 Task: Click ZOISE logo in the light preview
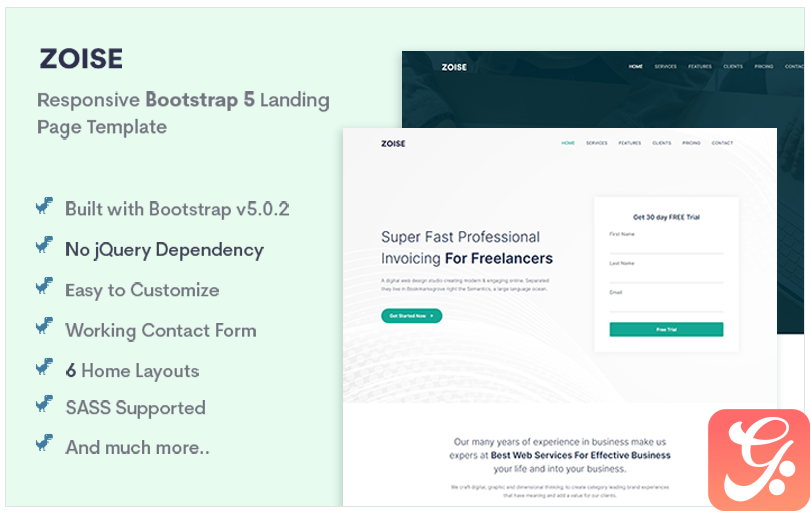coord(393,143)
